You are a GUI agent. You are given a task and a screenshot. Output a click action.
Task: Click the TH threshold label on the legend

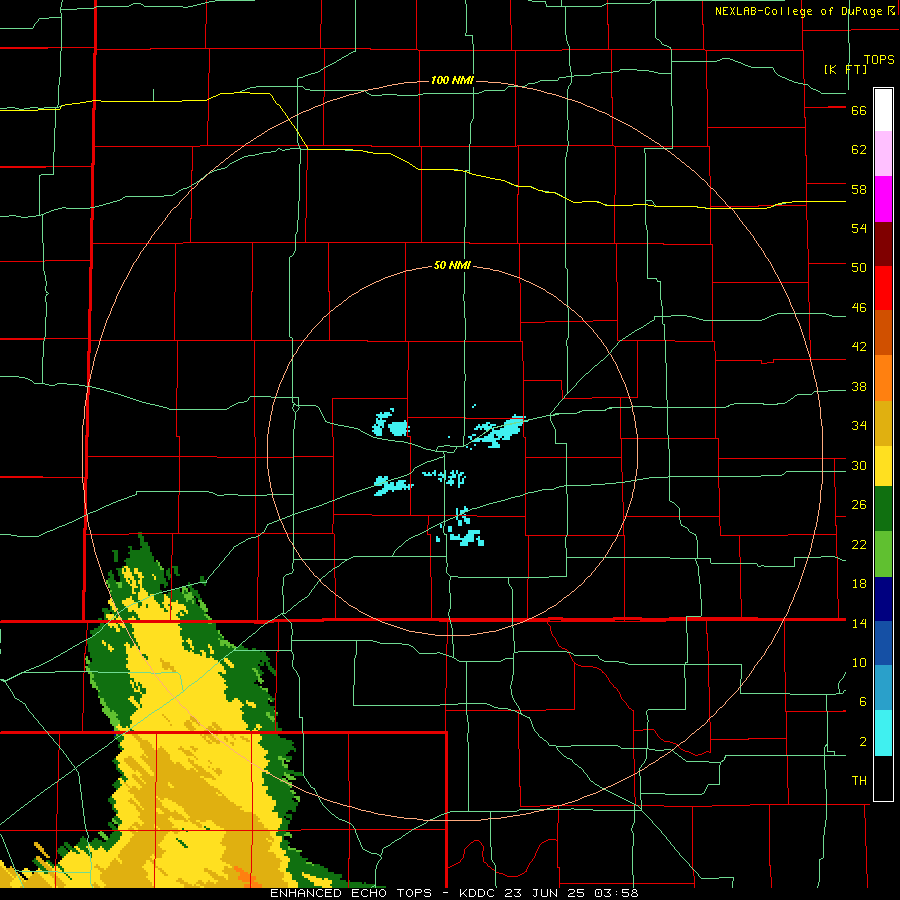pyautogui.click(x=859, y=781)
